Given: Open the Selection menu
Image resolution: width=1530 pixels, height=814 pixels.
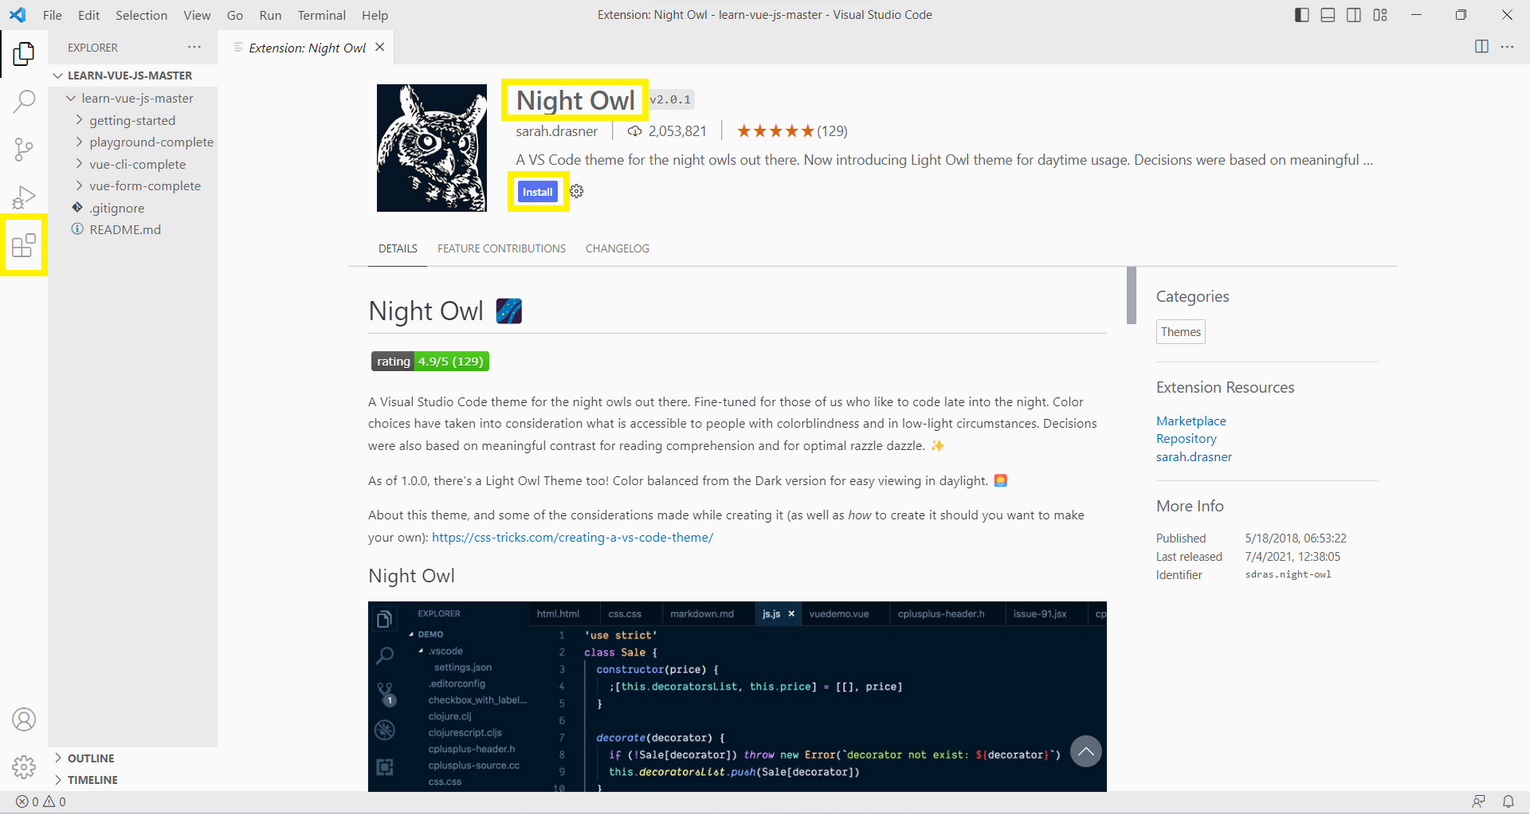Looking at the screenshot, I should pos(141,15).
